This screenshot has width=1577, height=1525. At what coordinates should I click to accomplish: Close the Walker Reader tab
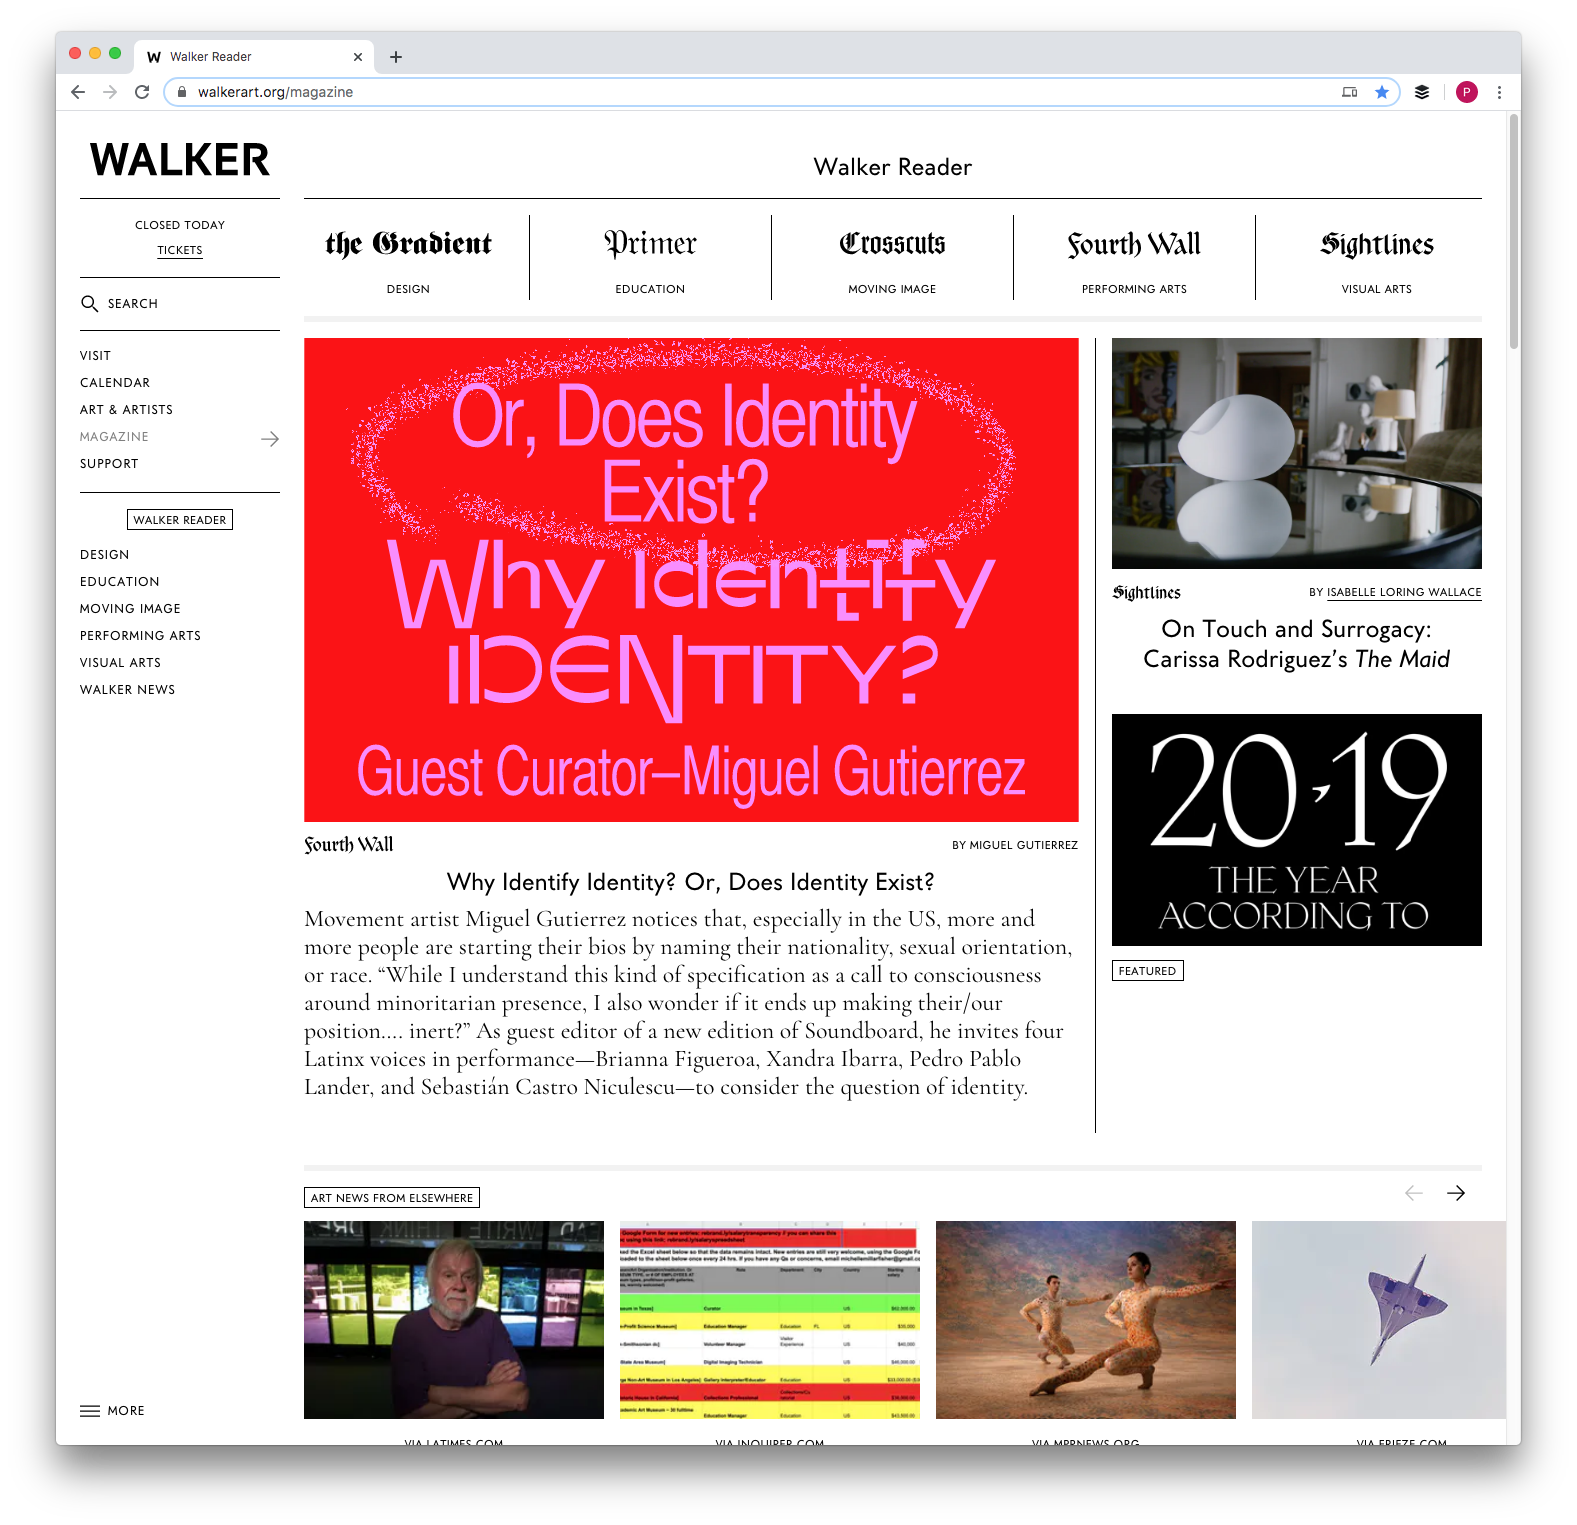358,57
